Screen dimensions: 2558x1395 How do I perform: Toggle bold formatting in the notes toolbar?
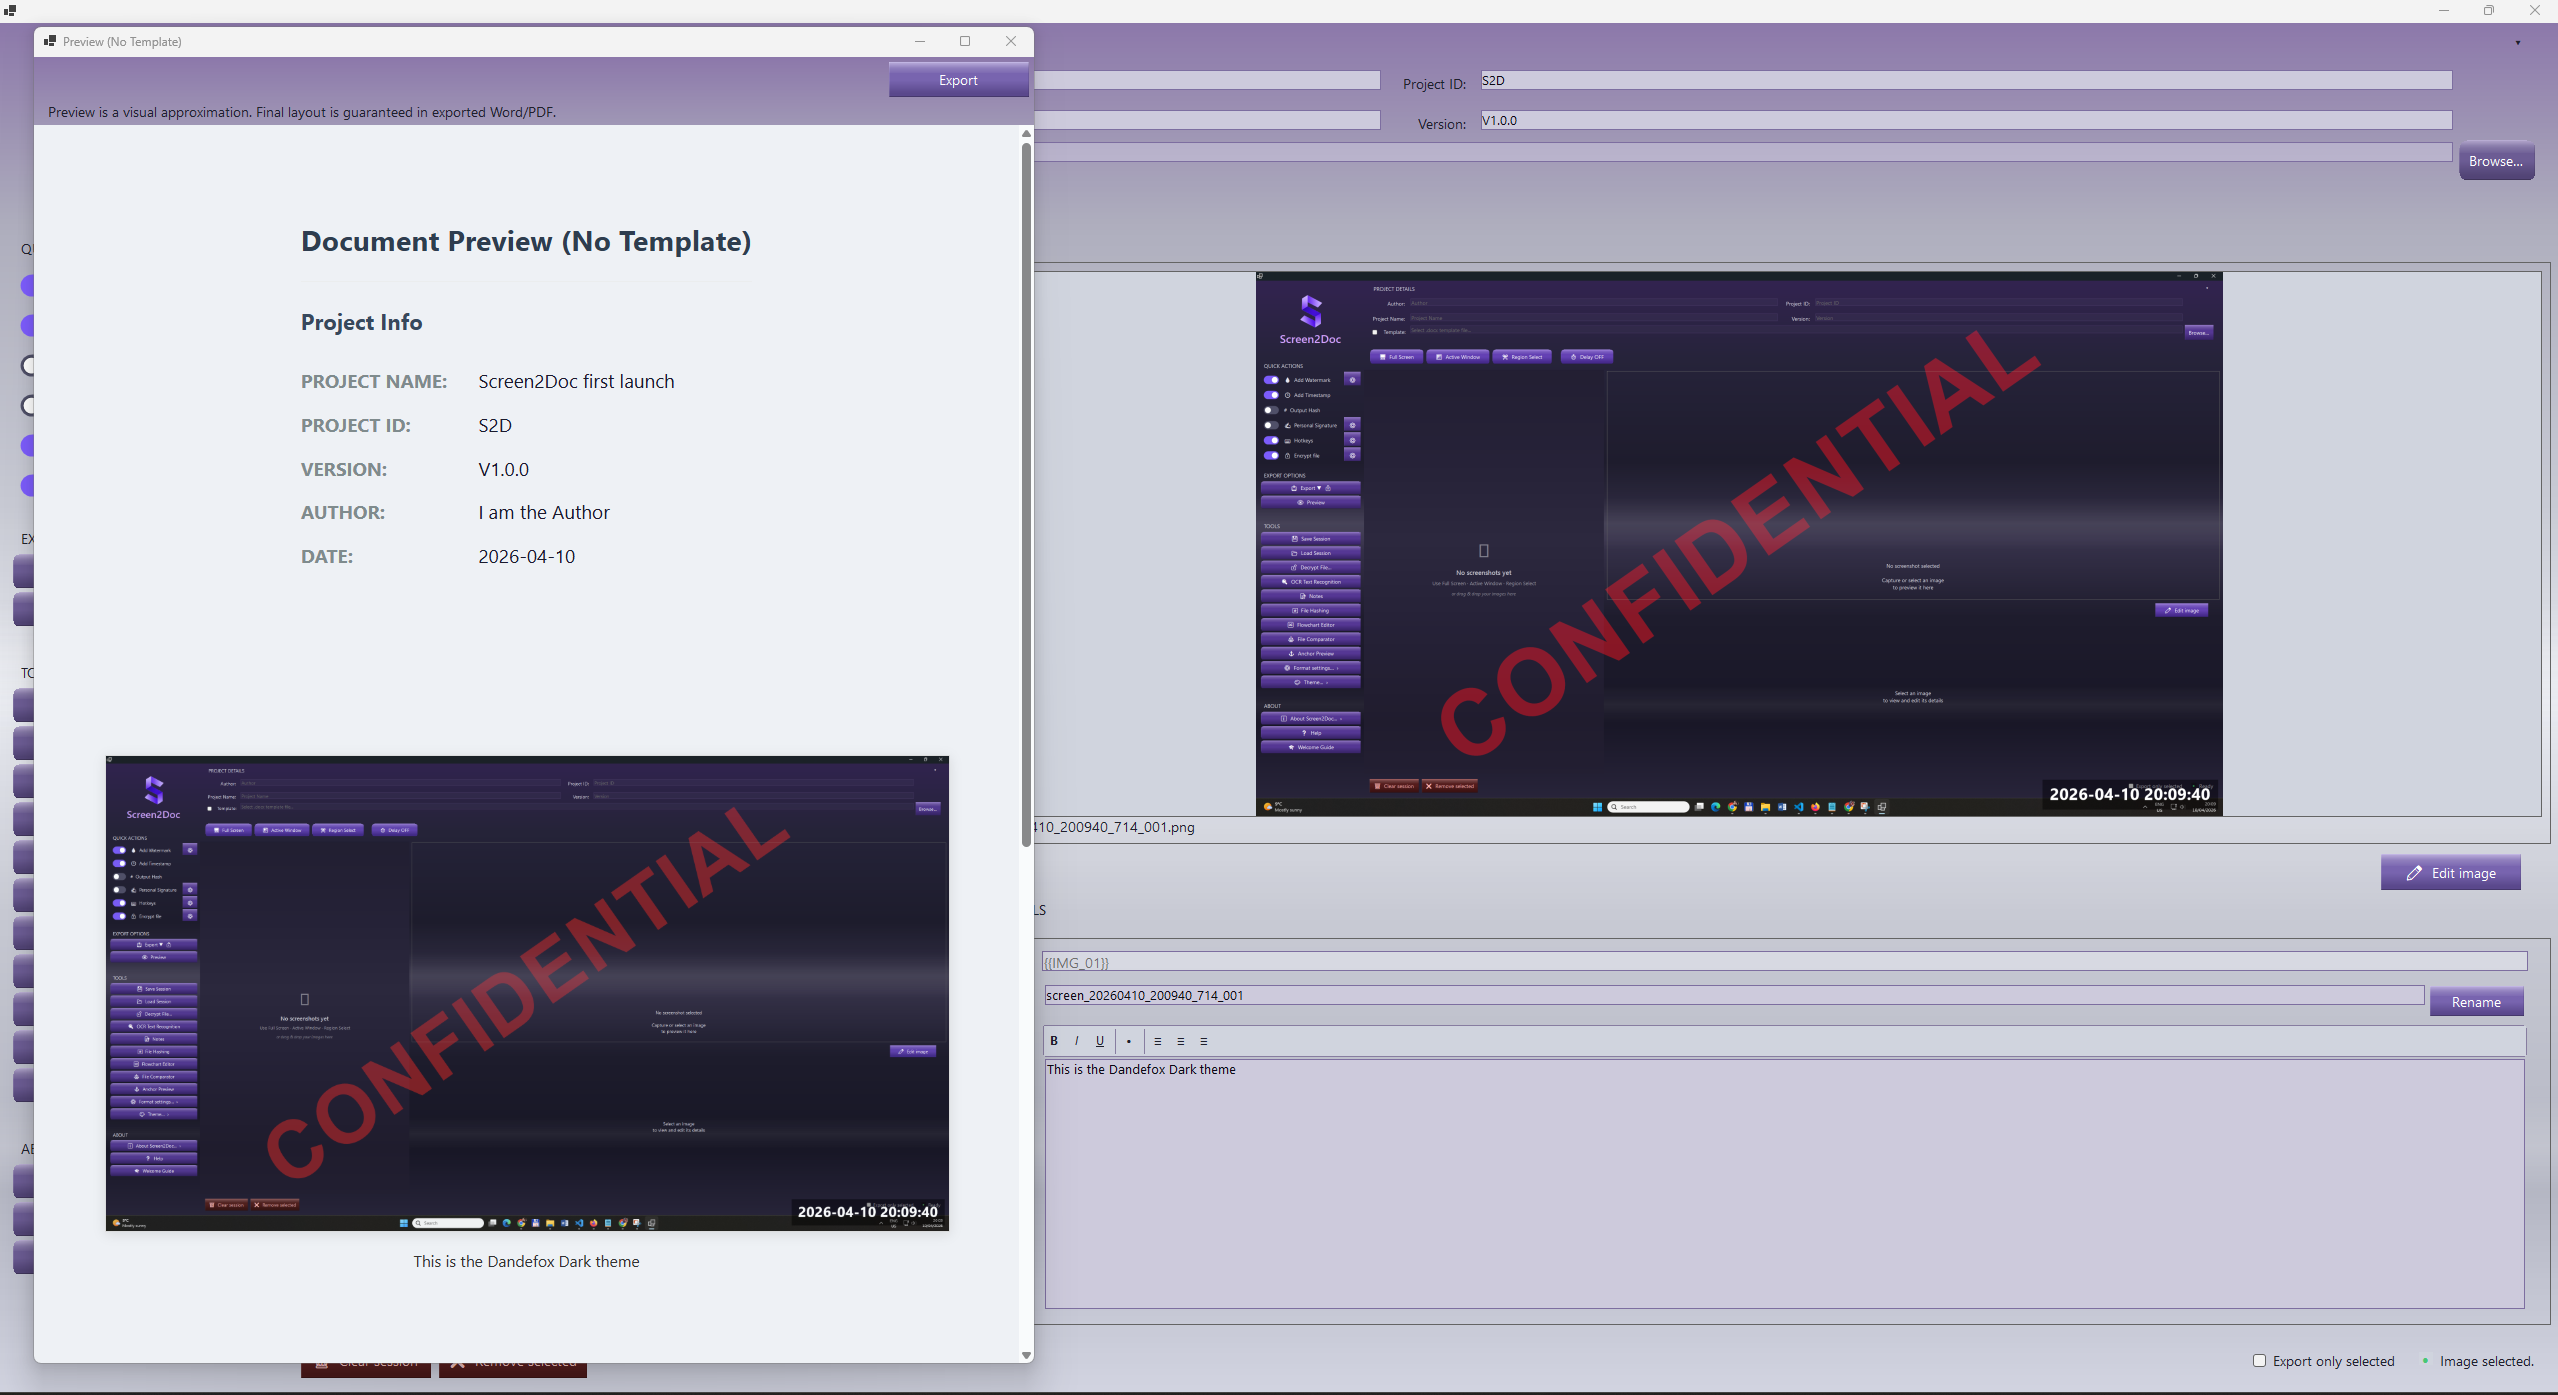pyautogui.click(x=1054, y=1041)
